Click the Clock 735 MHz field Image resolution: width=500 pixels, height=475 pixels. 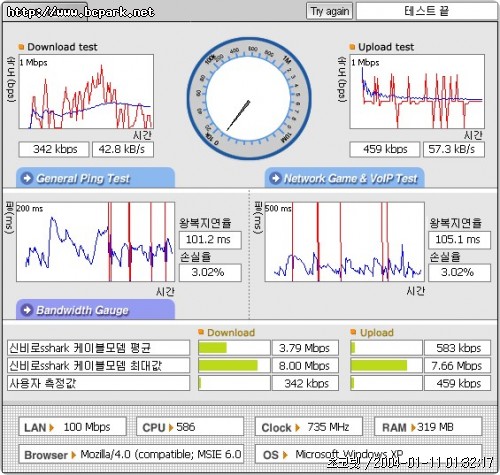[309, 426]
